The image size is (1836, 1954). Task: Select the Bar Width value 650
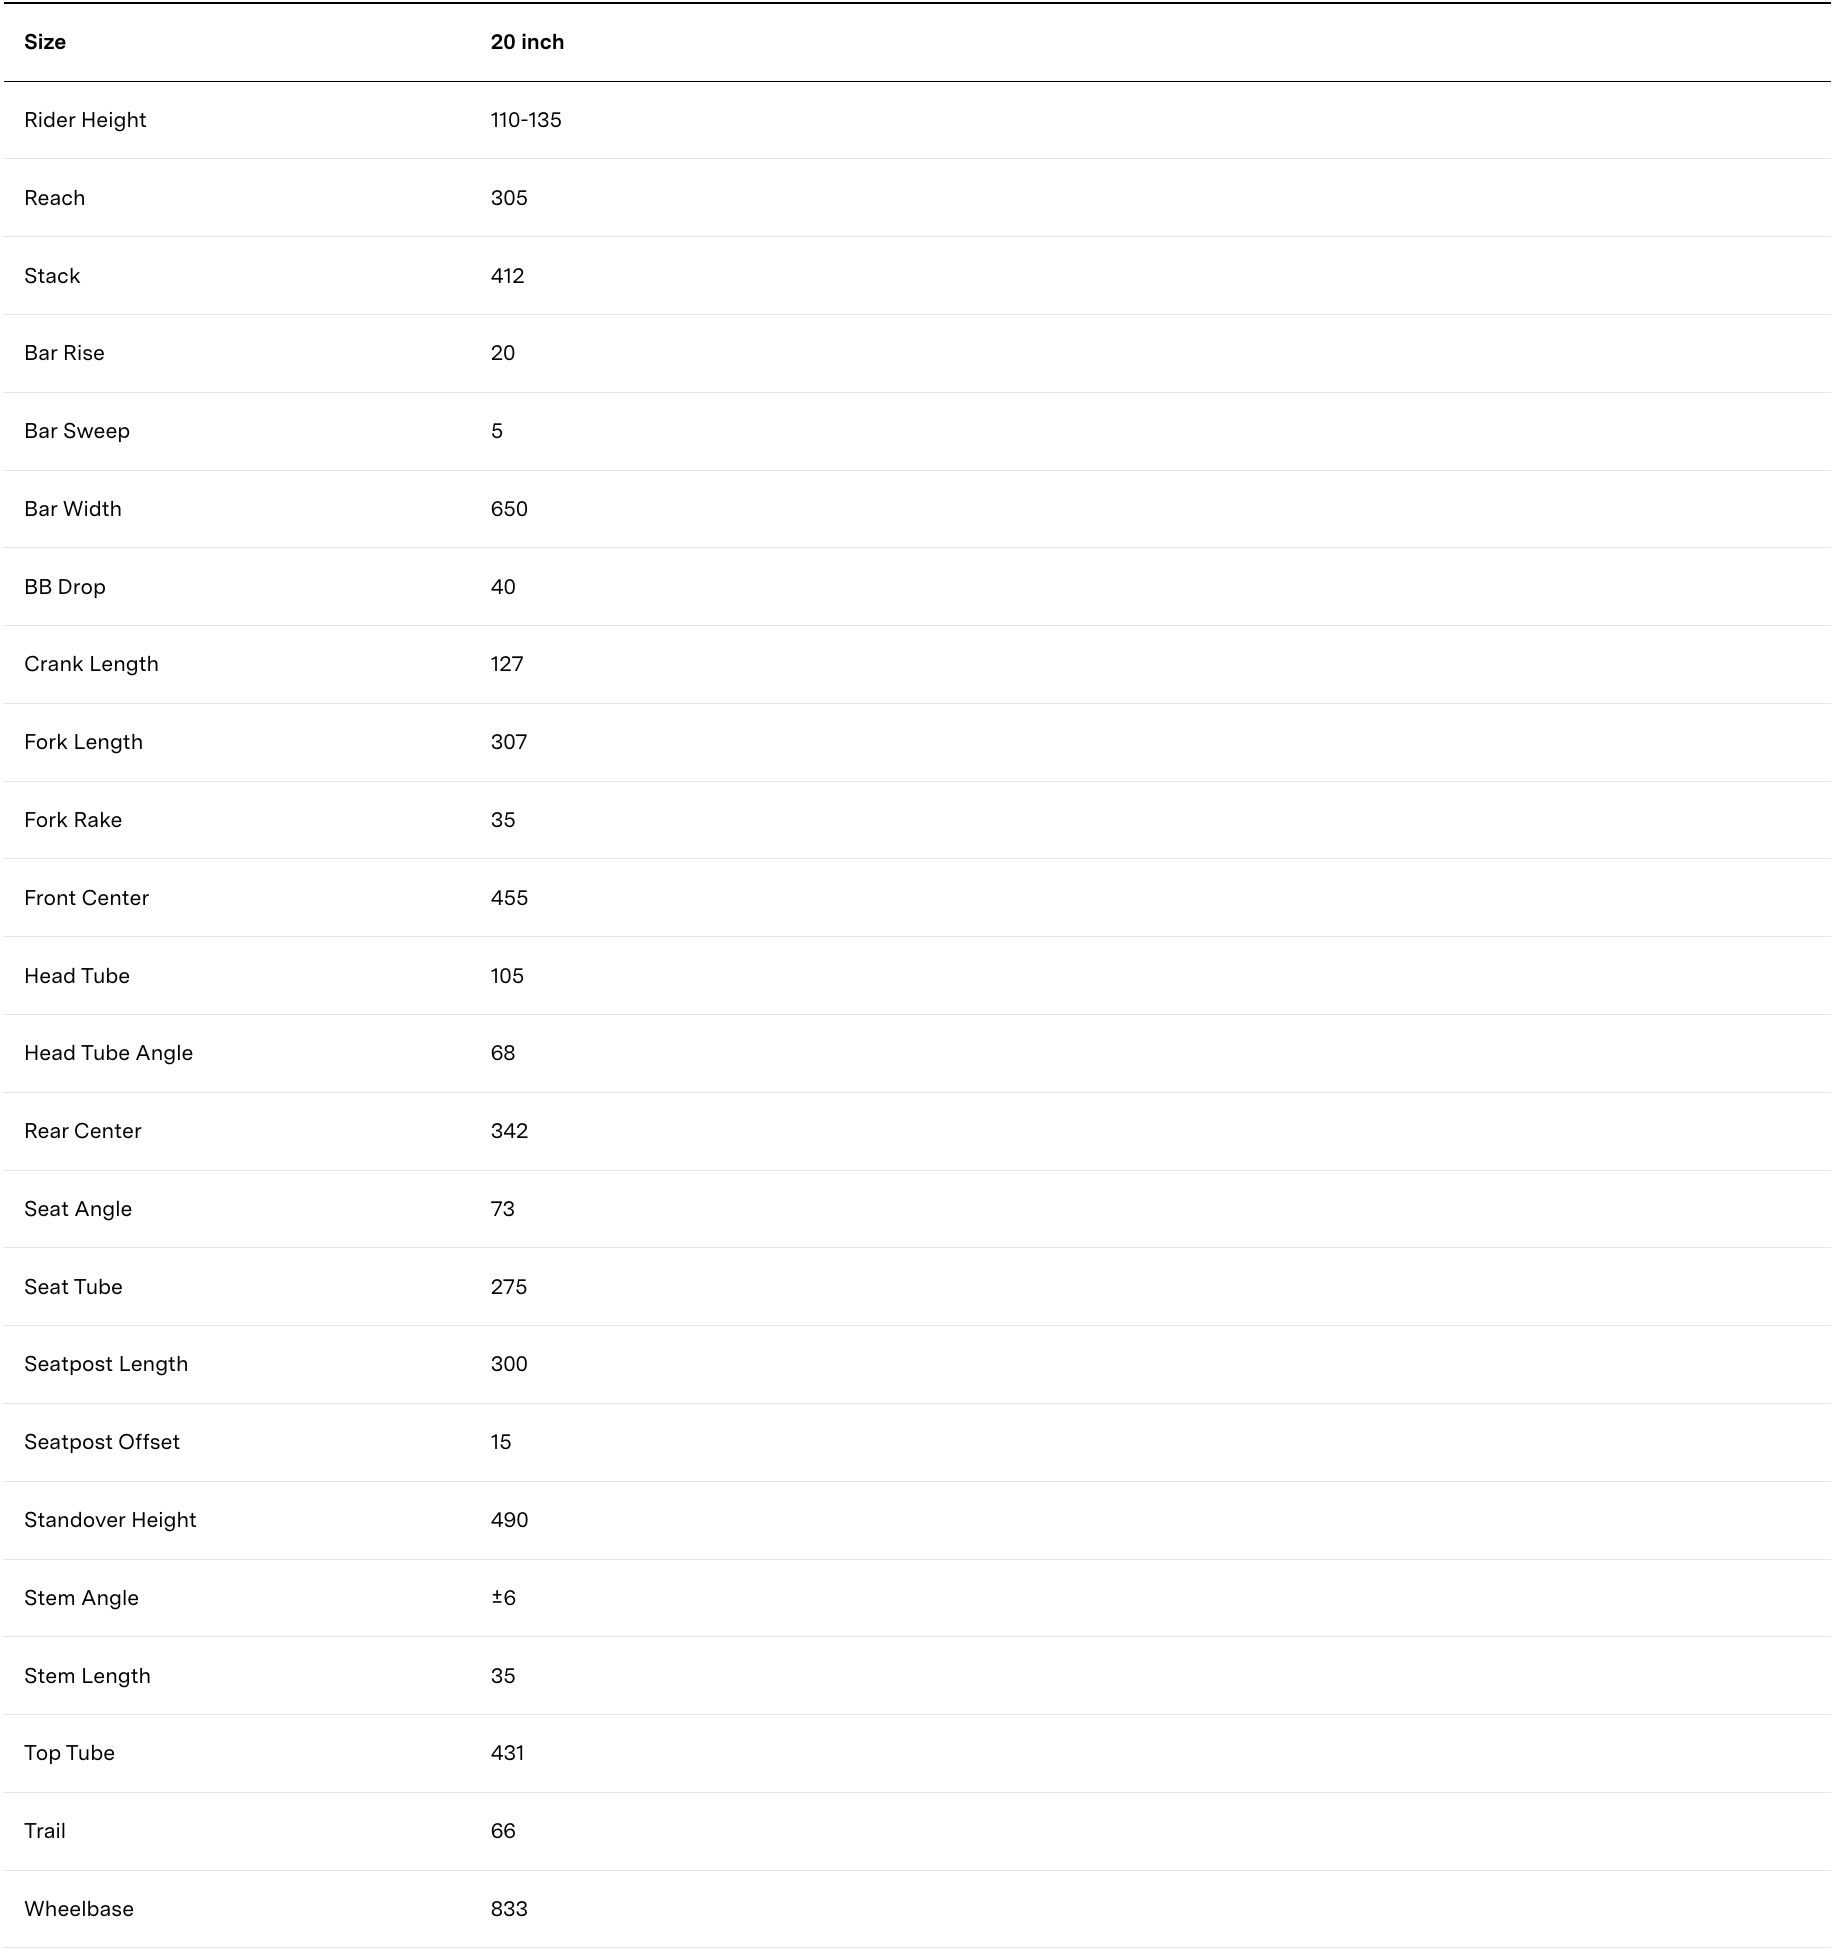[509, 509]
